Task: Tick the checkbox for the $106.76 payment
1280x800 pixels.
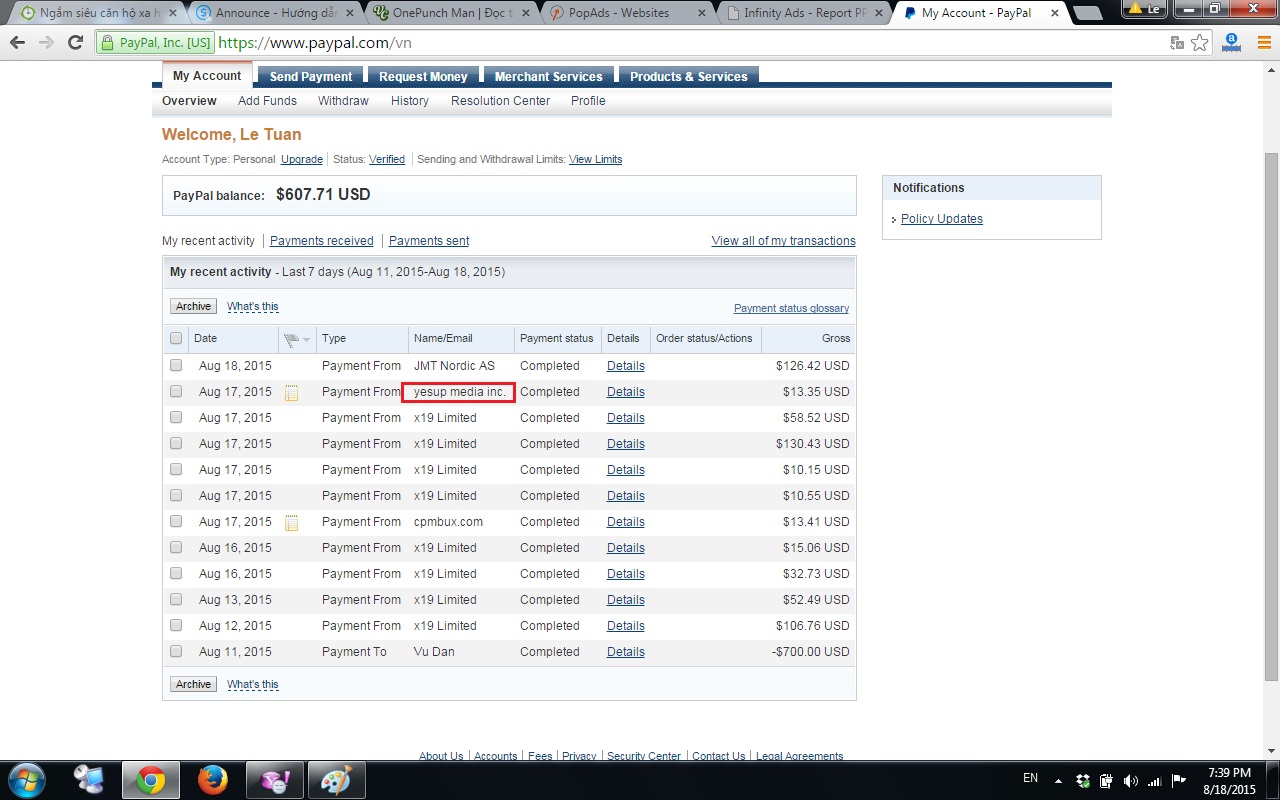Action: pyautogui.click(x=176, y=626)
